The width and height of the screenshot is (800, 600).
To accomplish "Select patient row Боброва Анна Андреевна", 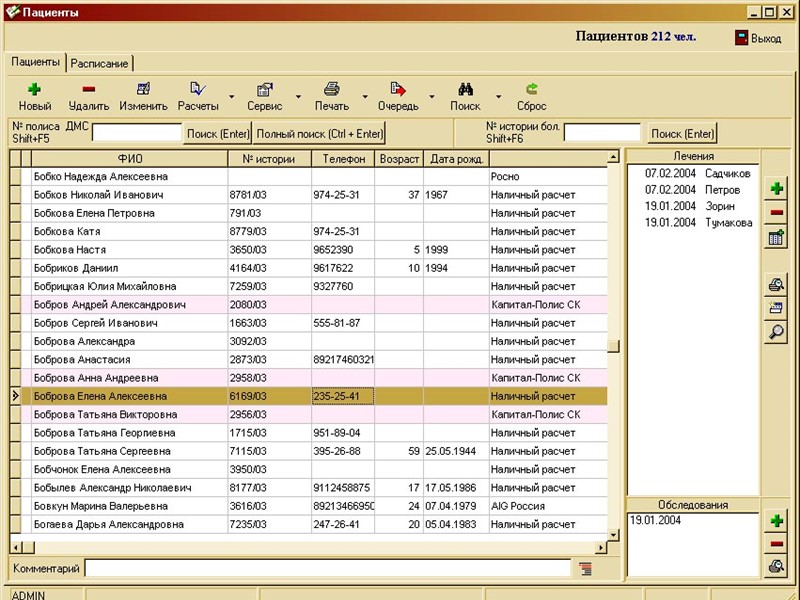I will [x=309, y=378].
